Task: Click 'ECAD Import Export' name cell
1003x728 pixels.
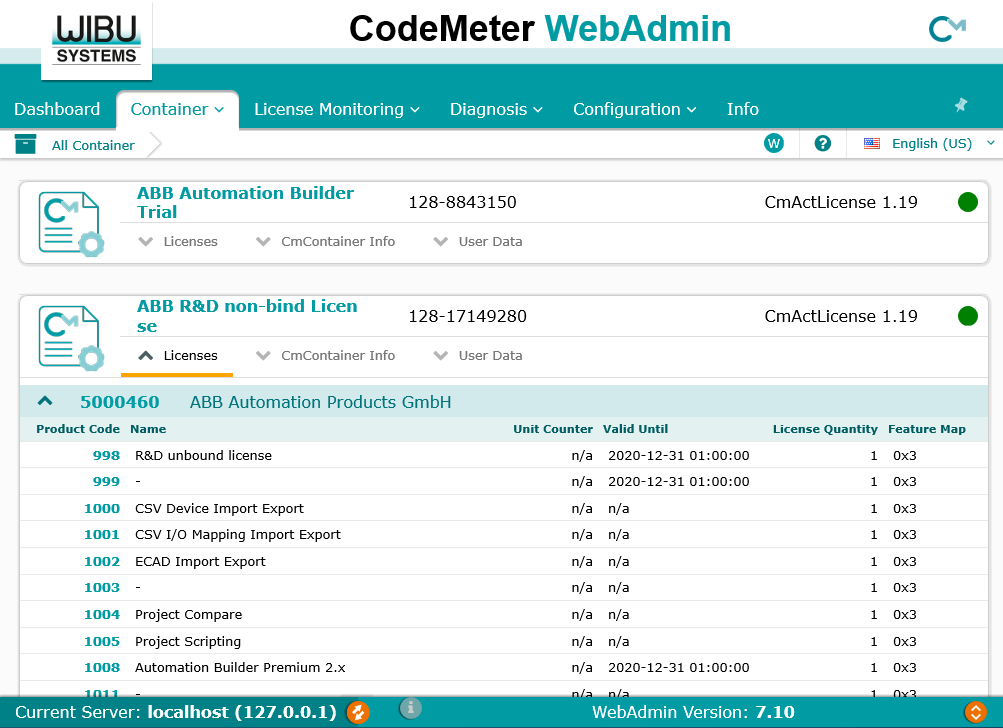Action: coord(200,562)
